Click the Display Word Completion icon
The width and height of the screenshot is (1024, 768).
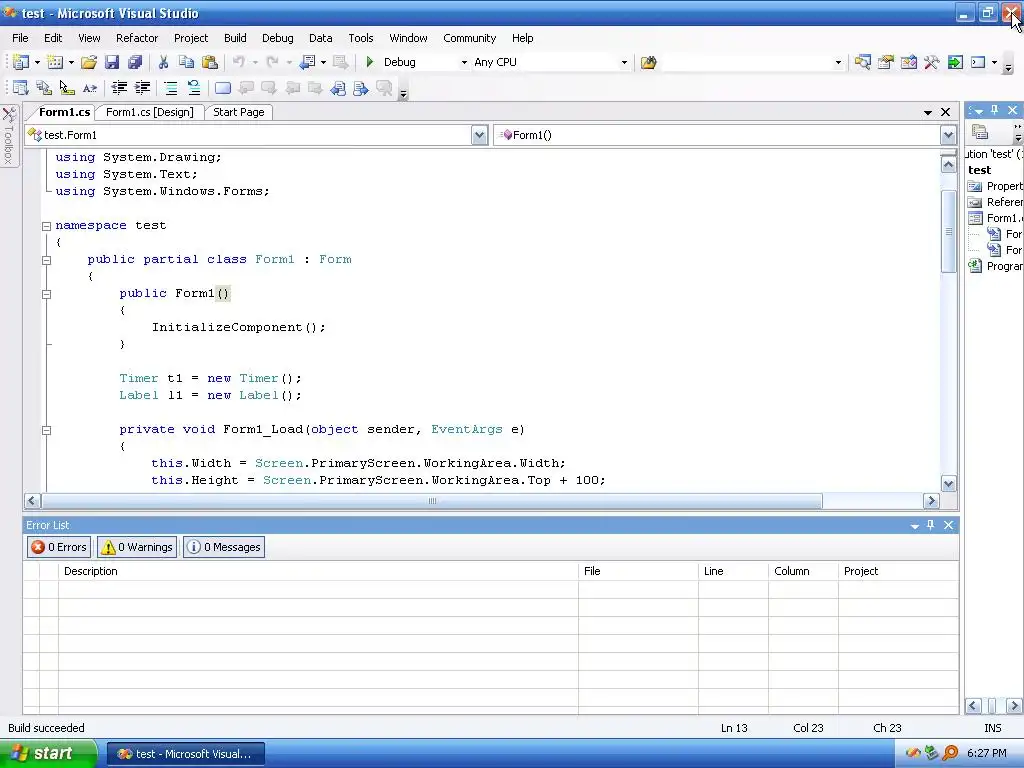[x=90, y=88]
